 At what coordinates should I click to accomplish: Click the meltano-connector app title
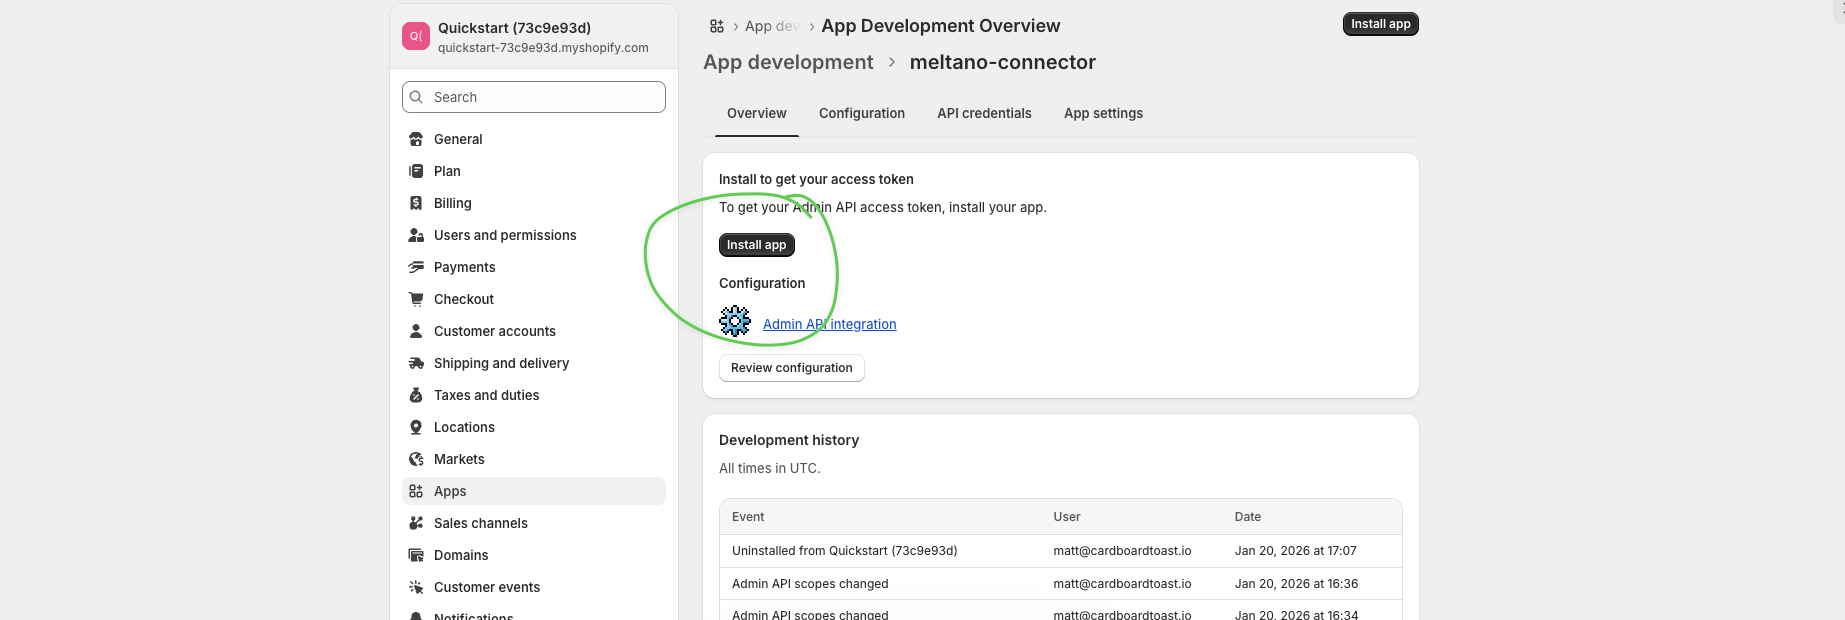pyautogui.click(x=1003, y=62)
